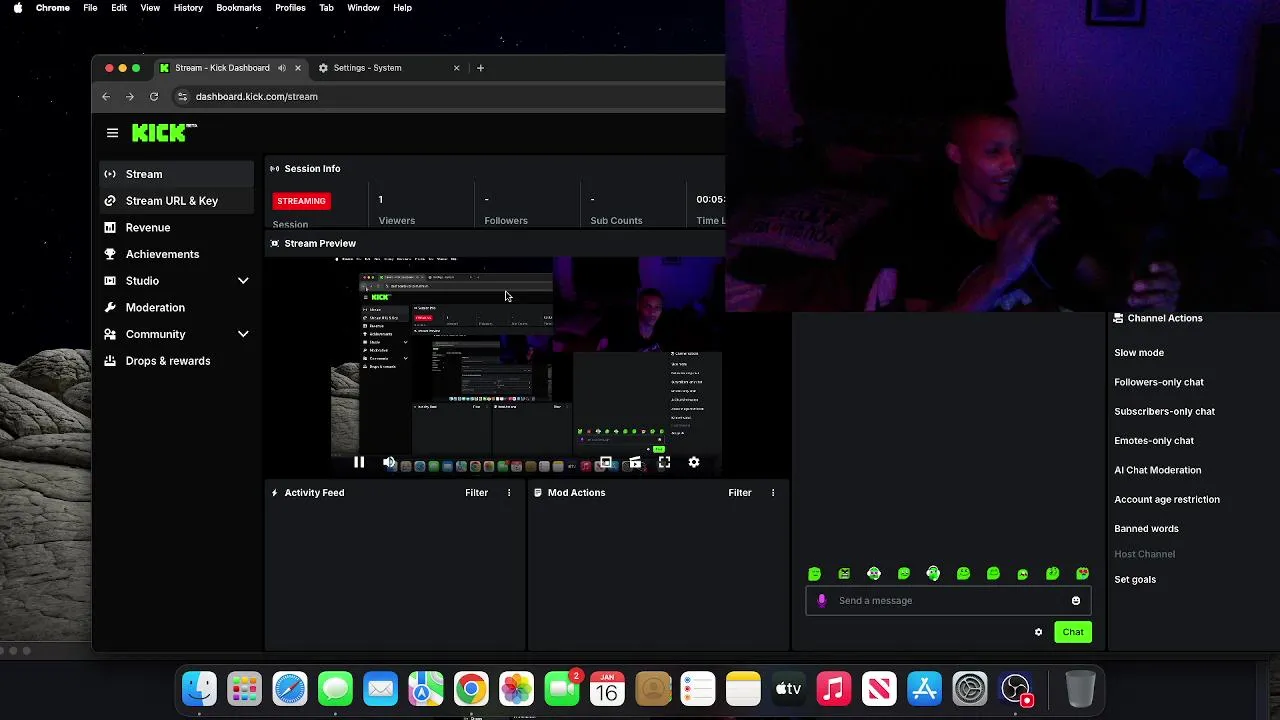
Task: Open the History menu
Action: (x=188, y=8)
